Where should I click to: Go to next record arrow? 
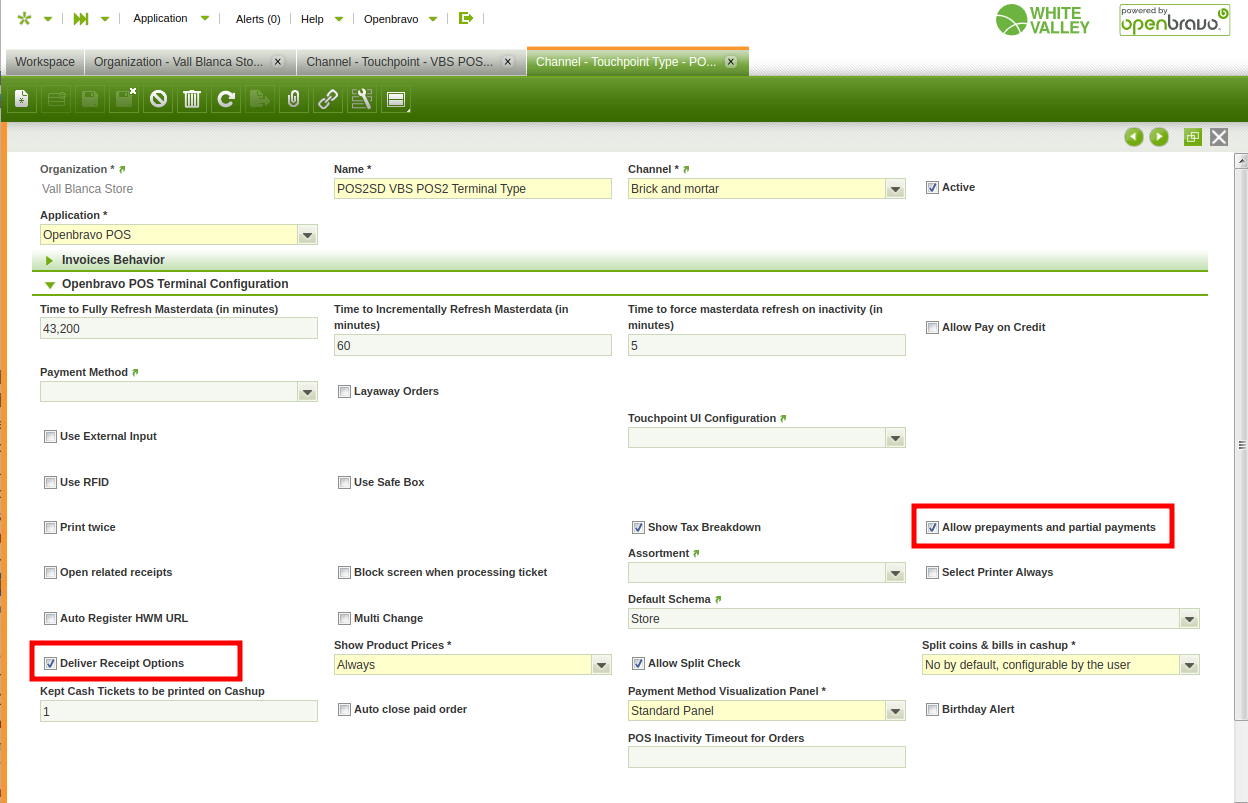coord(1159,137)
